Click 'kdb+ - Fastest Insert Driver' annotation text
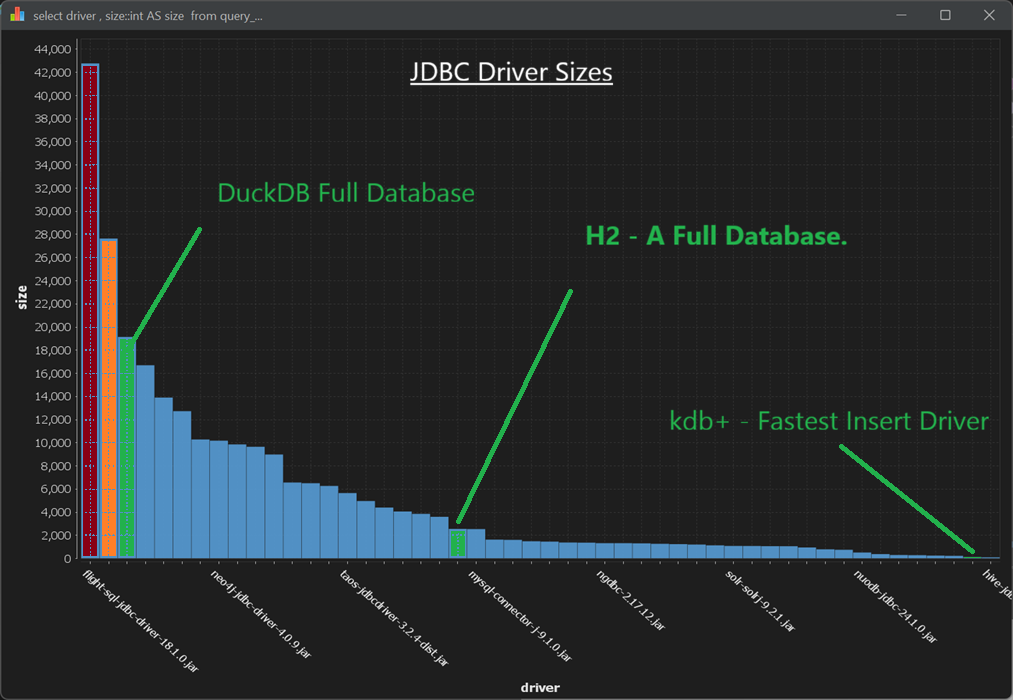The width and height of the screenshot is (1013, 700). click(x=828, y=421)
